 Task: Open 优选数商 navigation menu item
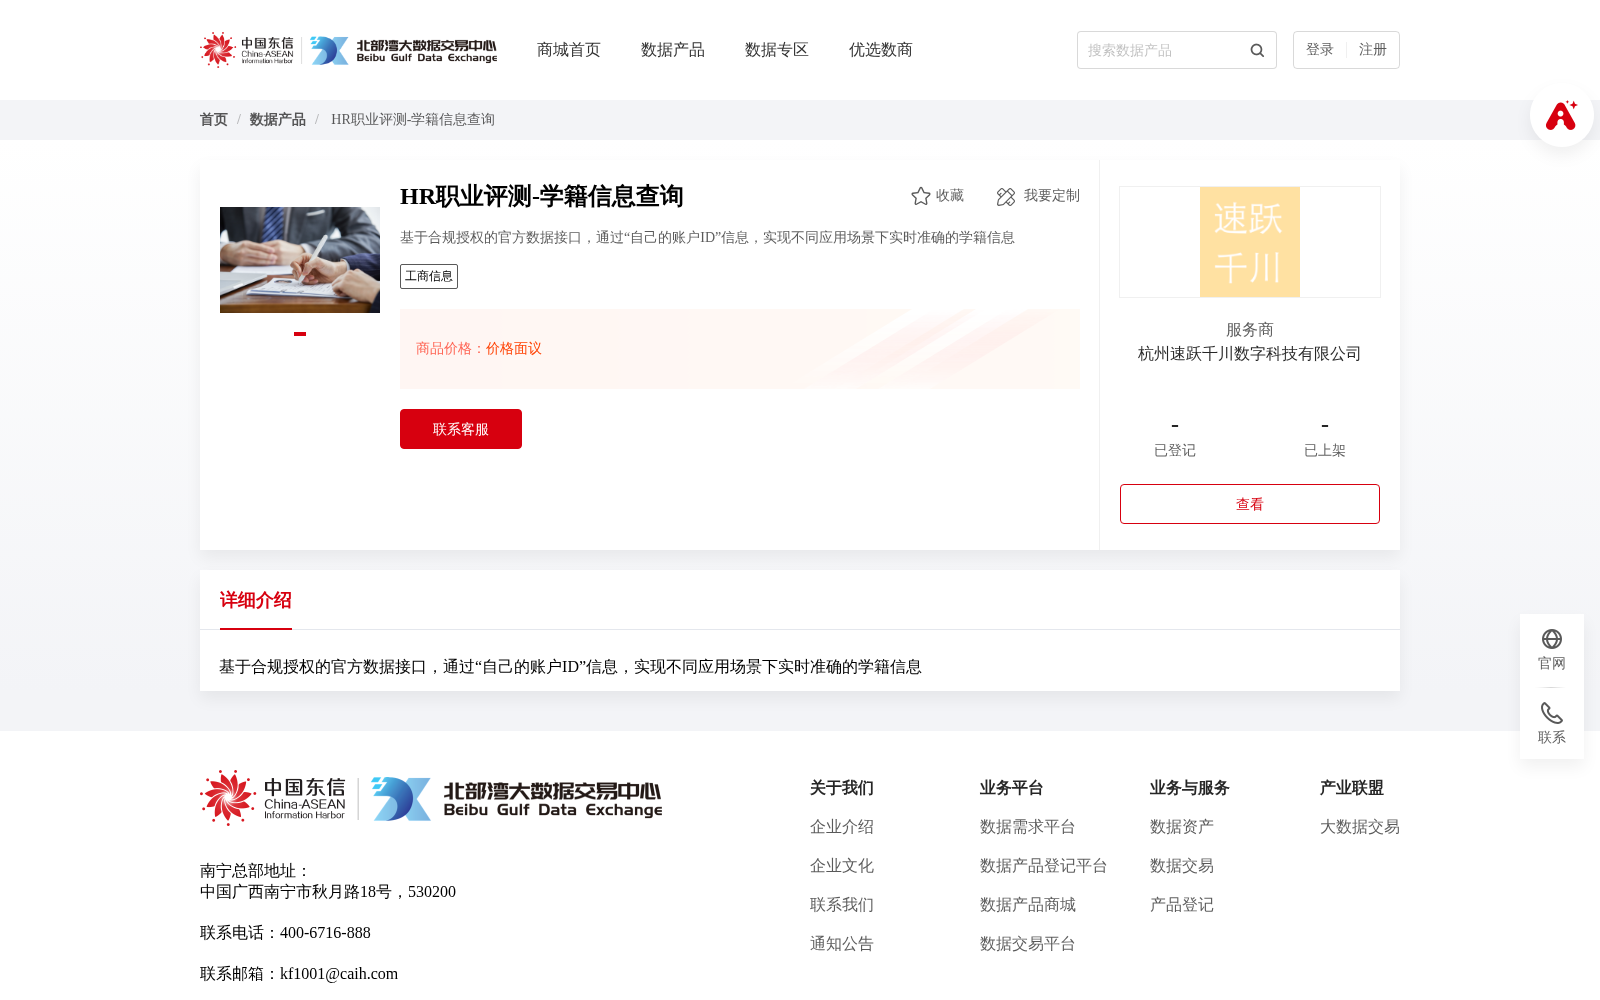click(x=881, y=50)
